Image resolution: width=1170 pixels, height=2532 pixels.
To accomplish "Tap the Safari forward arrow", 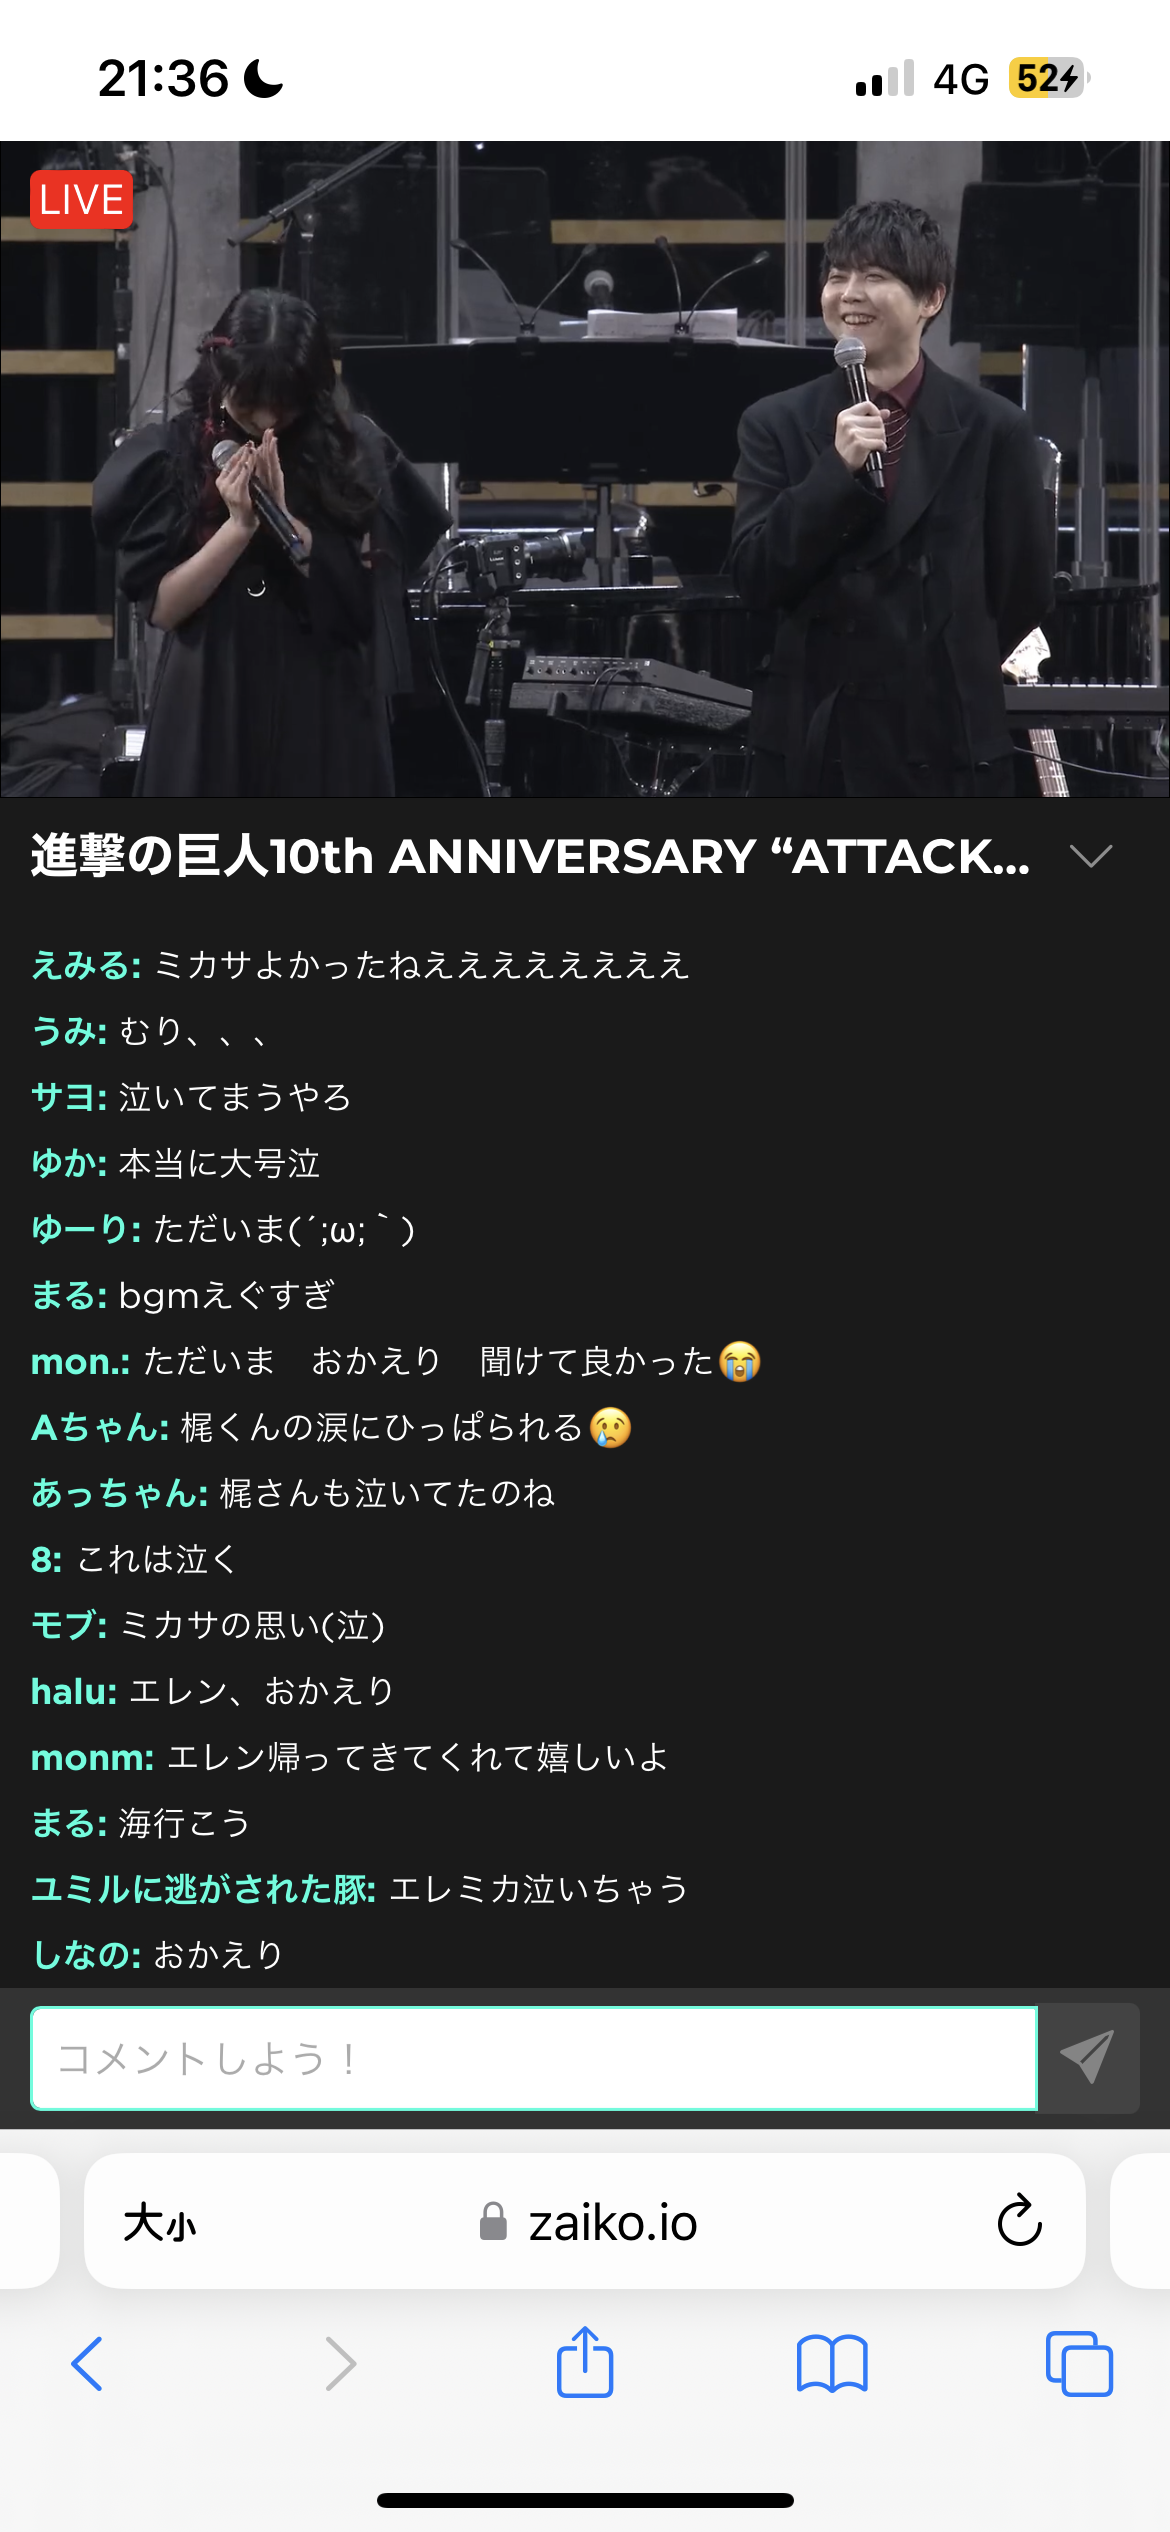I will pyautogui.click(x=340, y=2364).
